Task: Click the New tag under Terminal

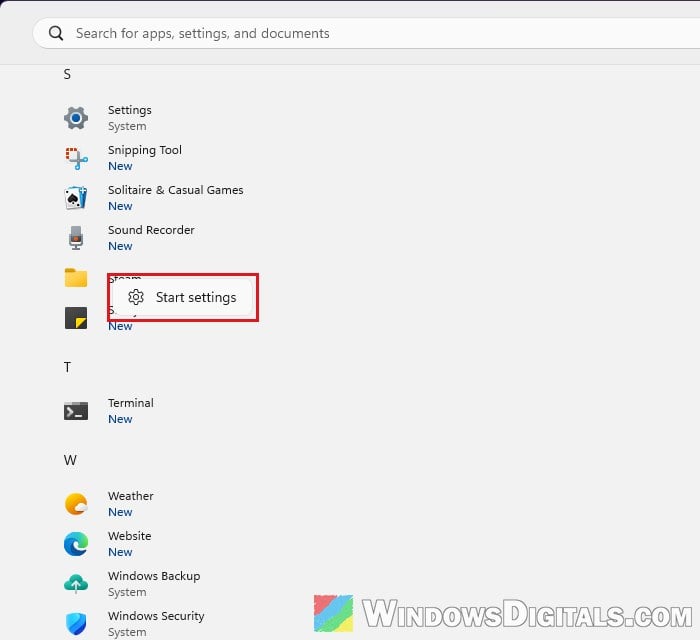Action: (120, 419)
